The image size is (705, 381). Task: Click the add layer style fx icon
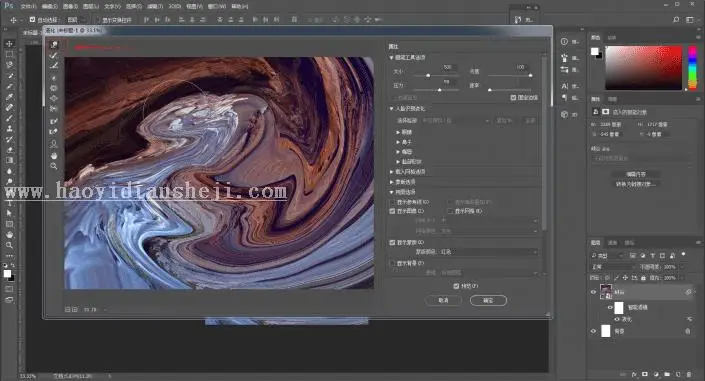634,374
